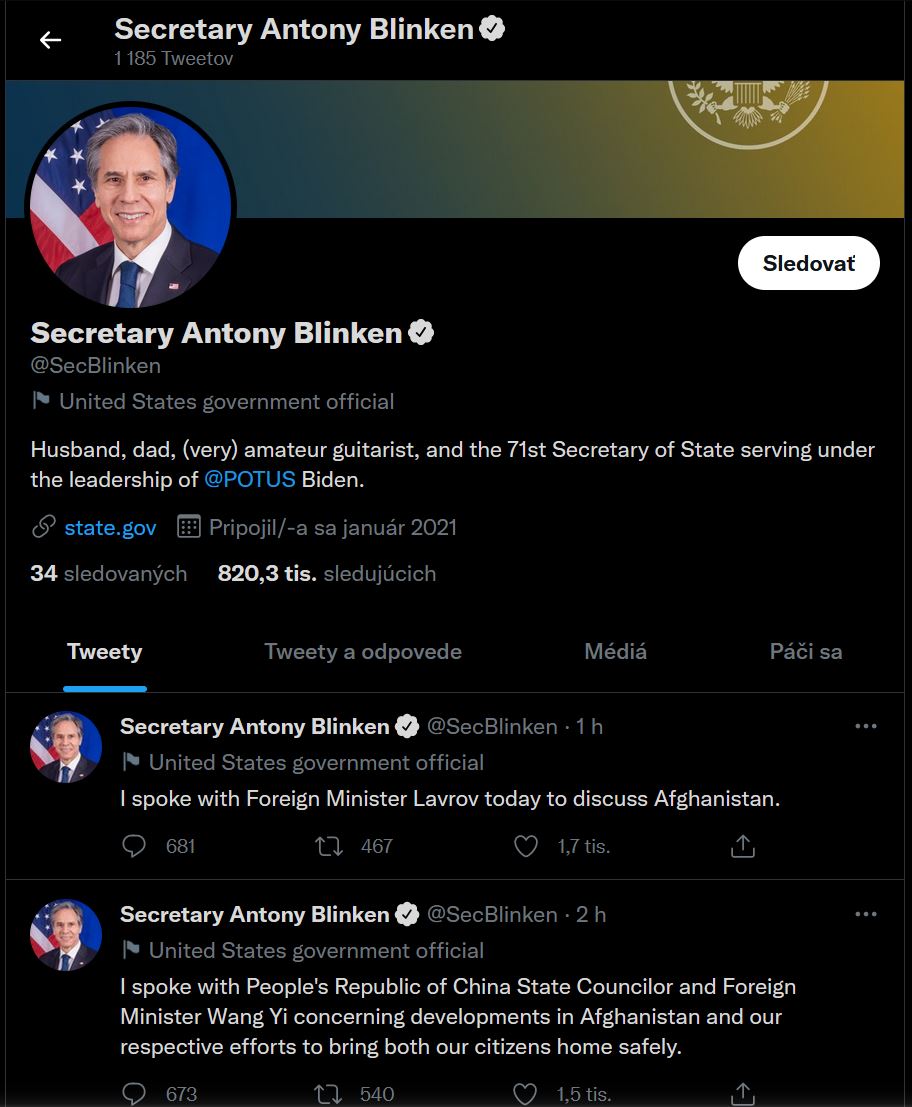Like the tweet about Foreign Minister Lavrov
Viewport: 912px width, 1107px height.
(x=526, y=847)
